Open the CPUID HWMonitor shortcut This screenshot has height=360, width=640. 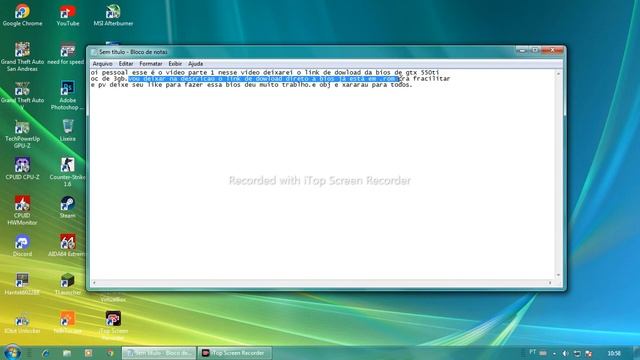tap(22, 210)
